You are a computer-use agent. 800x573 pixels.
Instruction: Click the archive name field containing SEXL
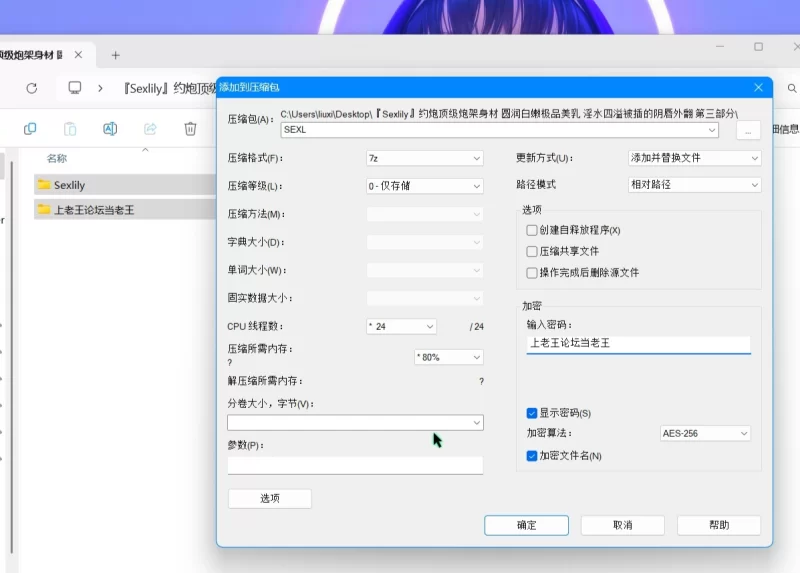point(499,130)
